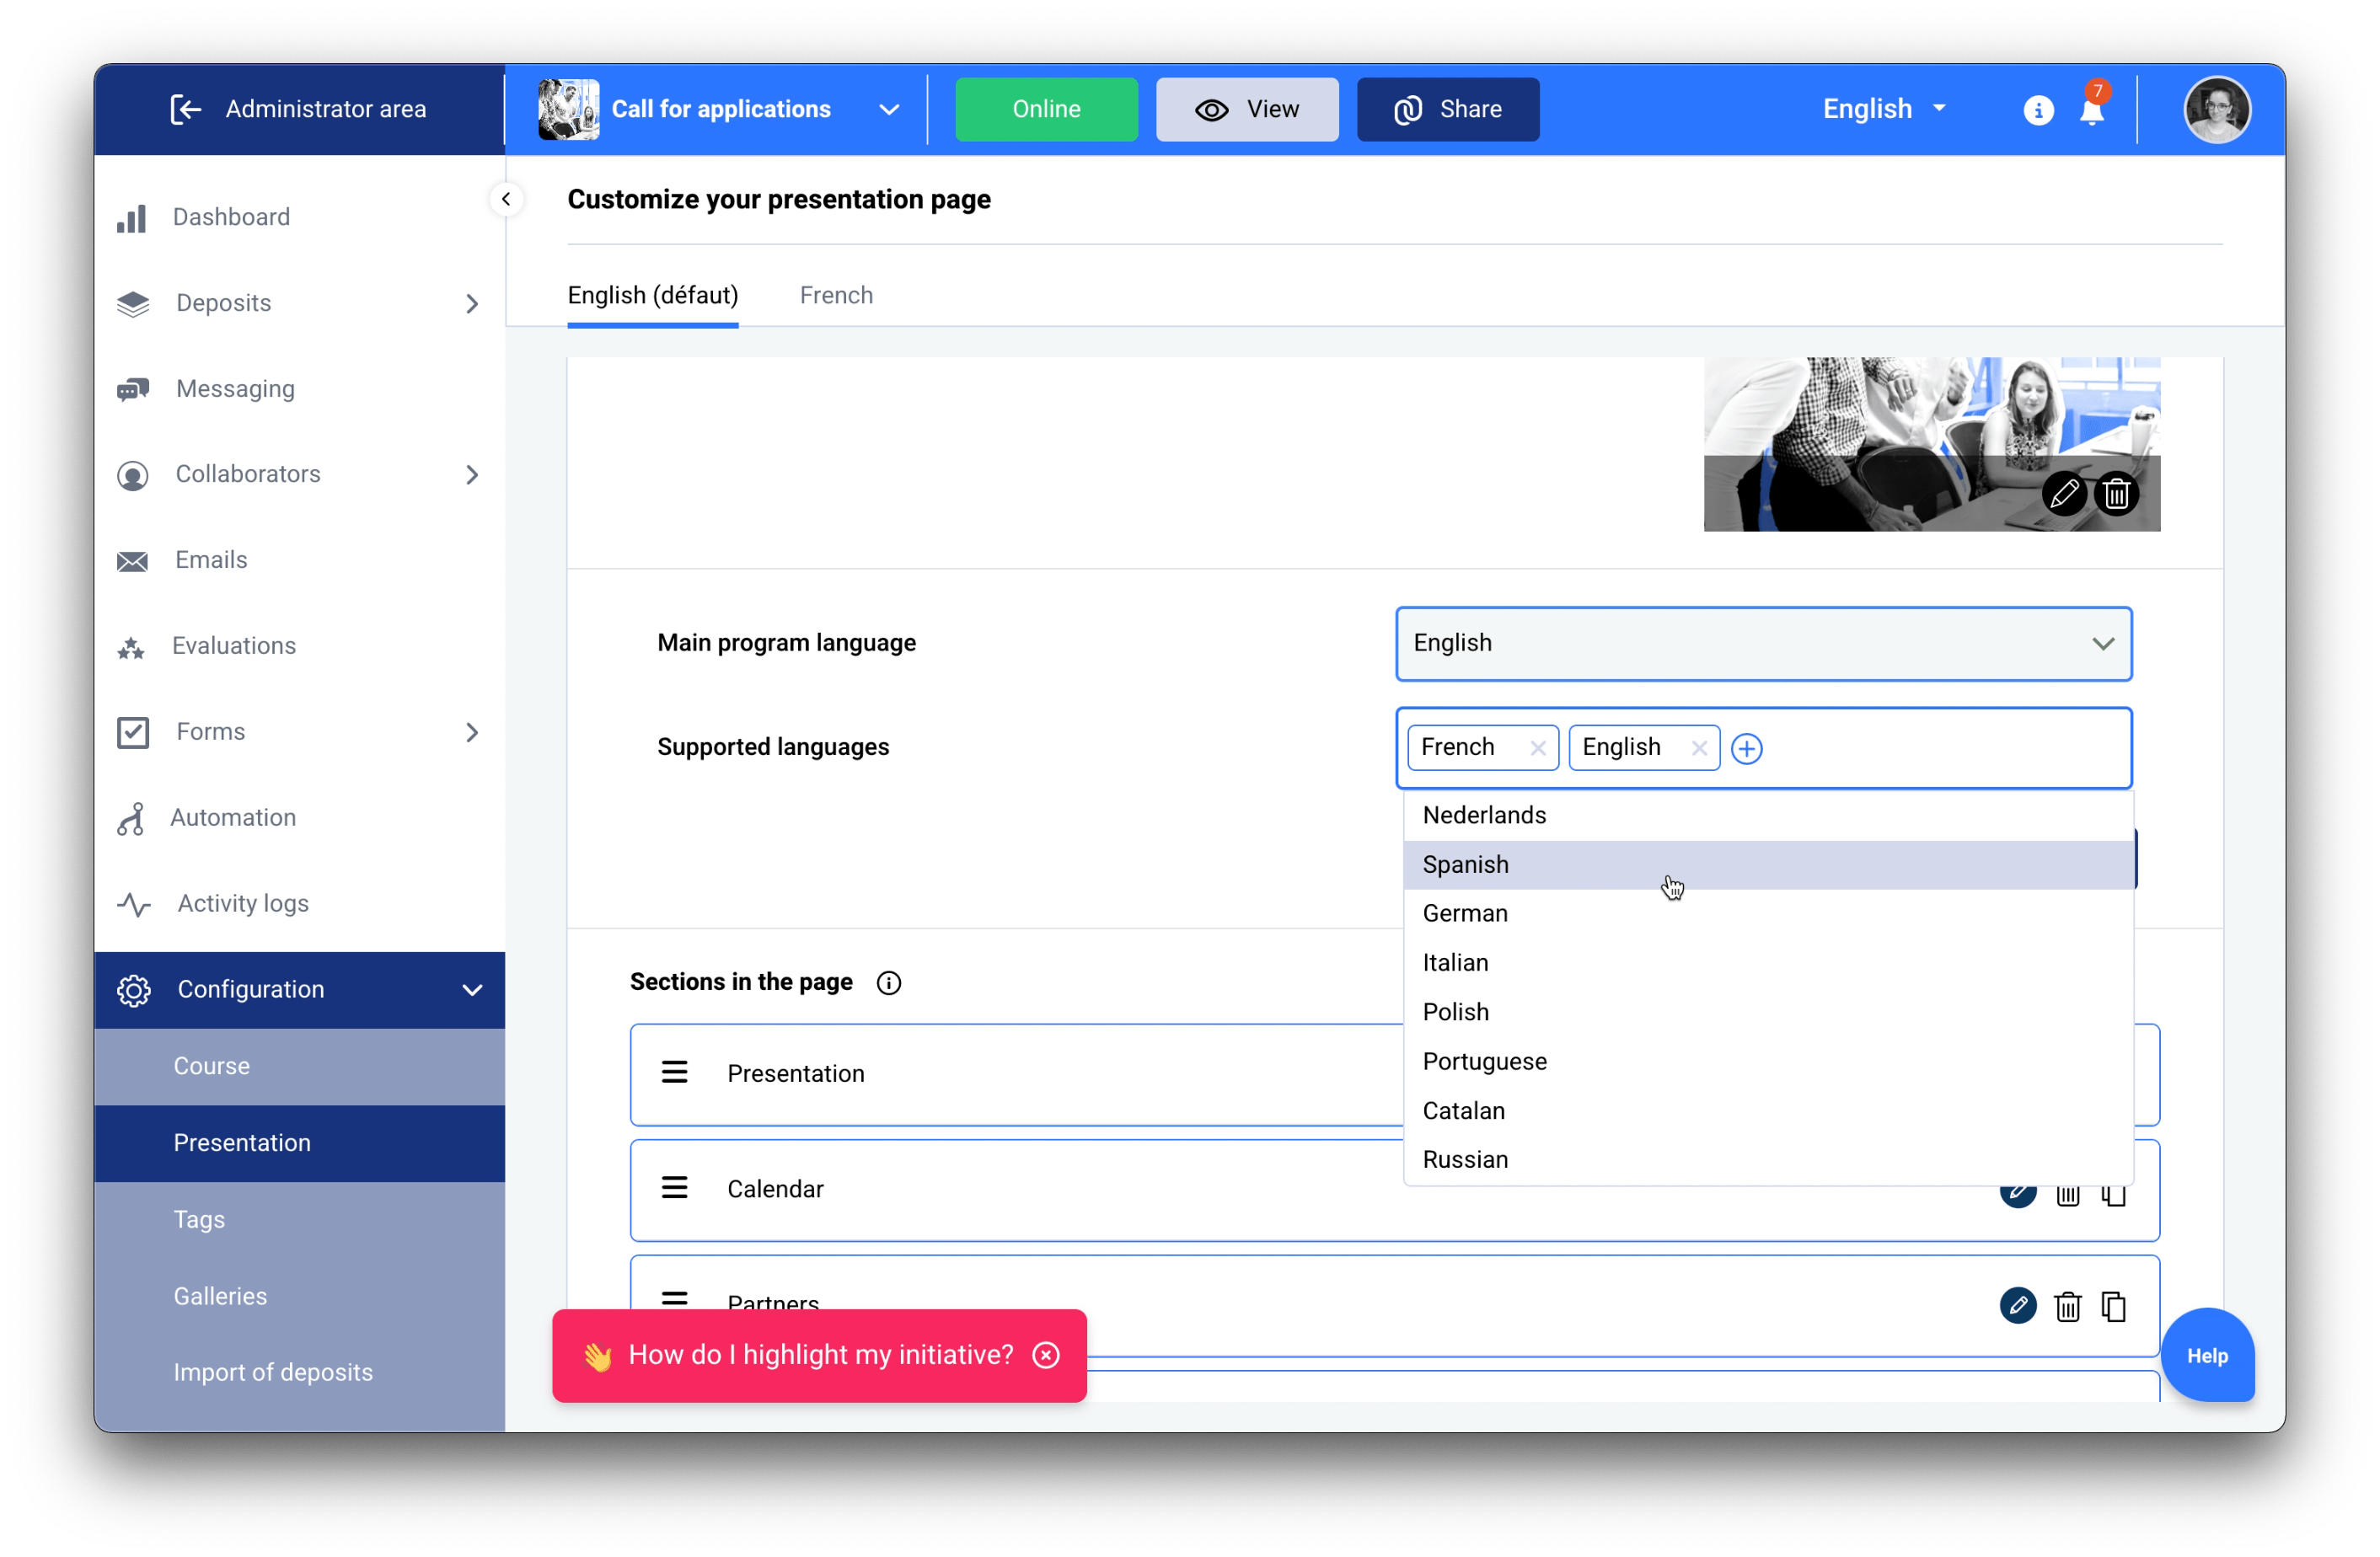Click info icon next to Sections in the page
The image size is (2380, 1557).
(x=888, y=983)
